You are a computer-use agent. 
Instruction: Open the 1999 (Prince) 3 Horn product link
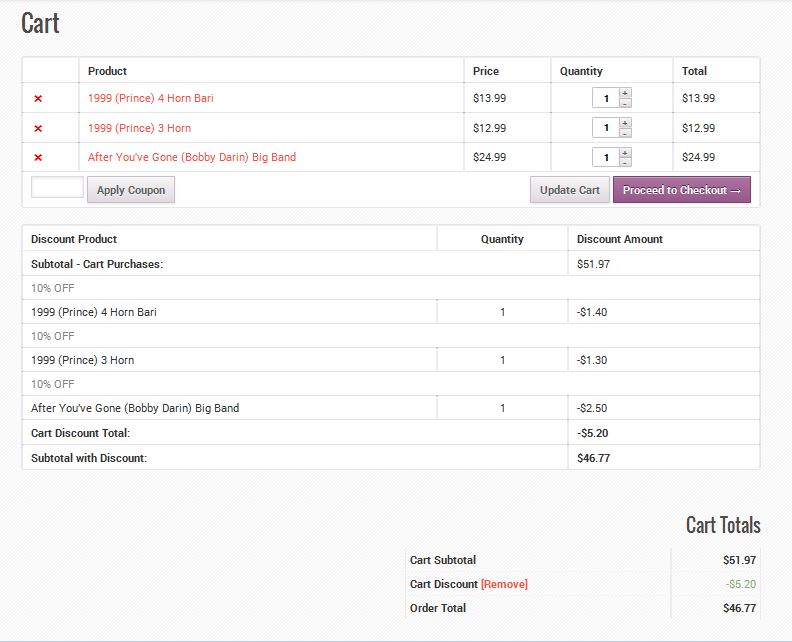click(139, 128)
